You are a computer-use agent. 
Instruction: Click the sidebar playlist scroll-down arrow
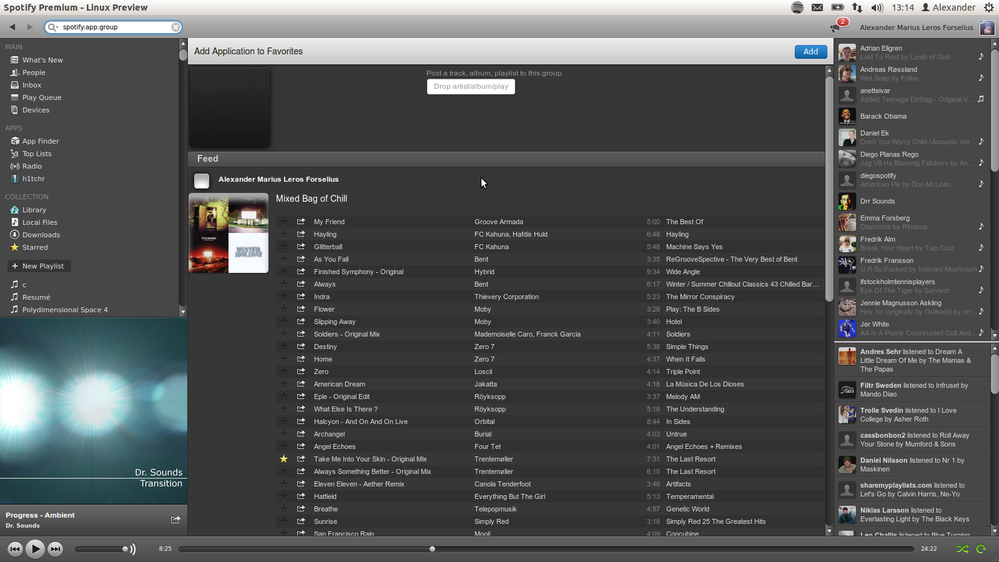point(183,312)
